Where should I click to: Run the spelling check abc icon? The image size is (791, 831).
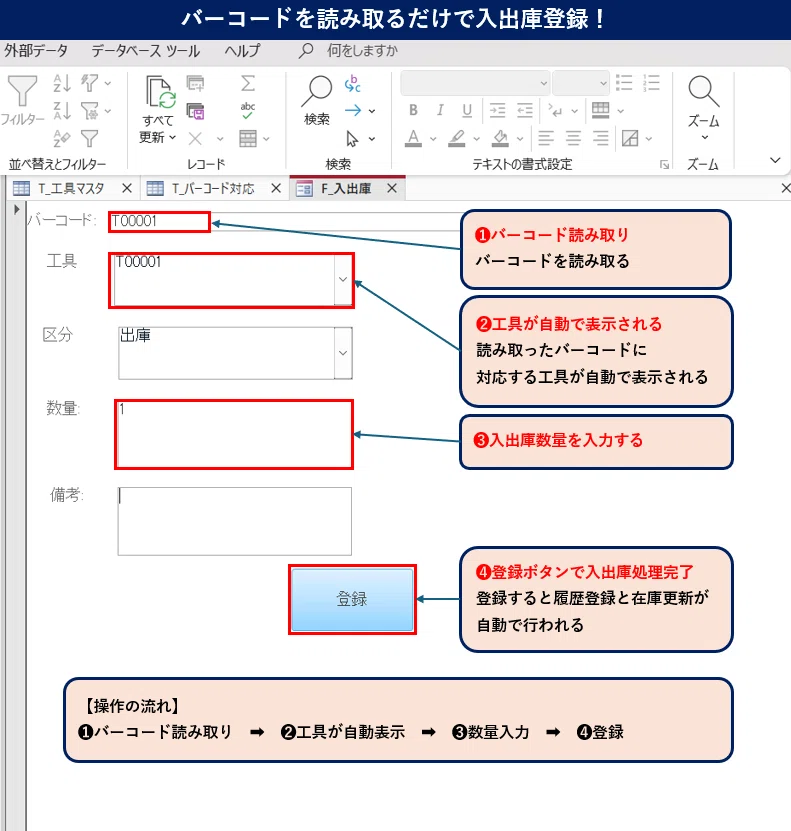[x=247, y=111]
